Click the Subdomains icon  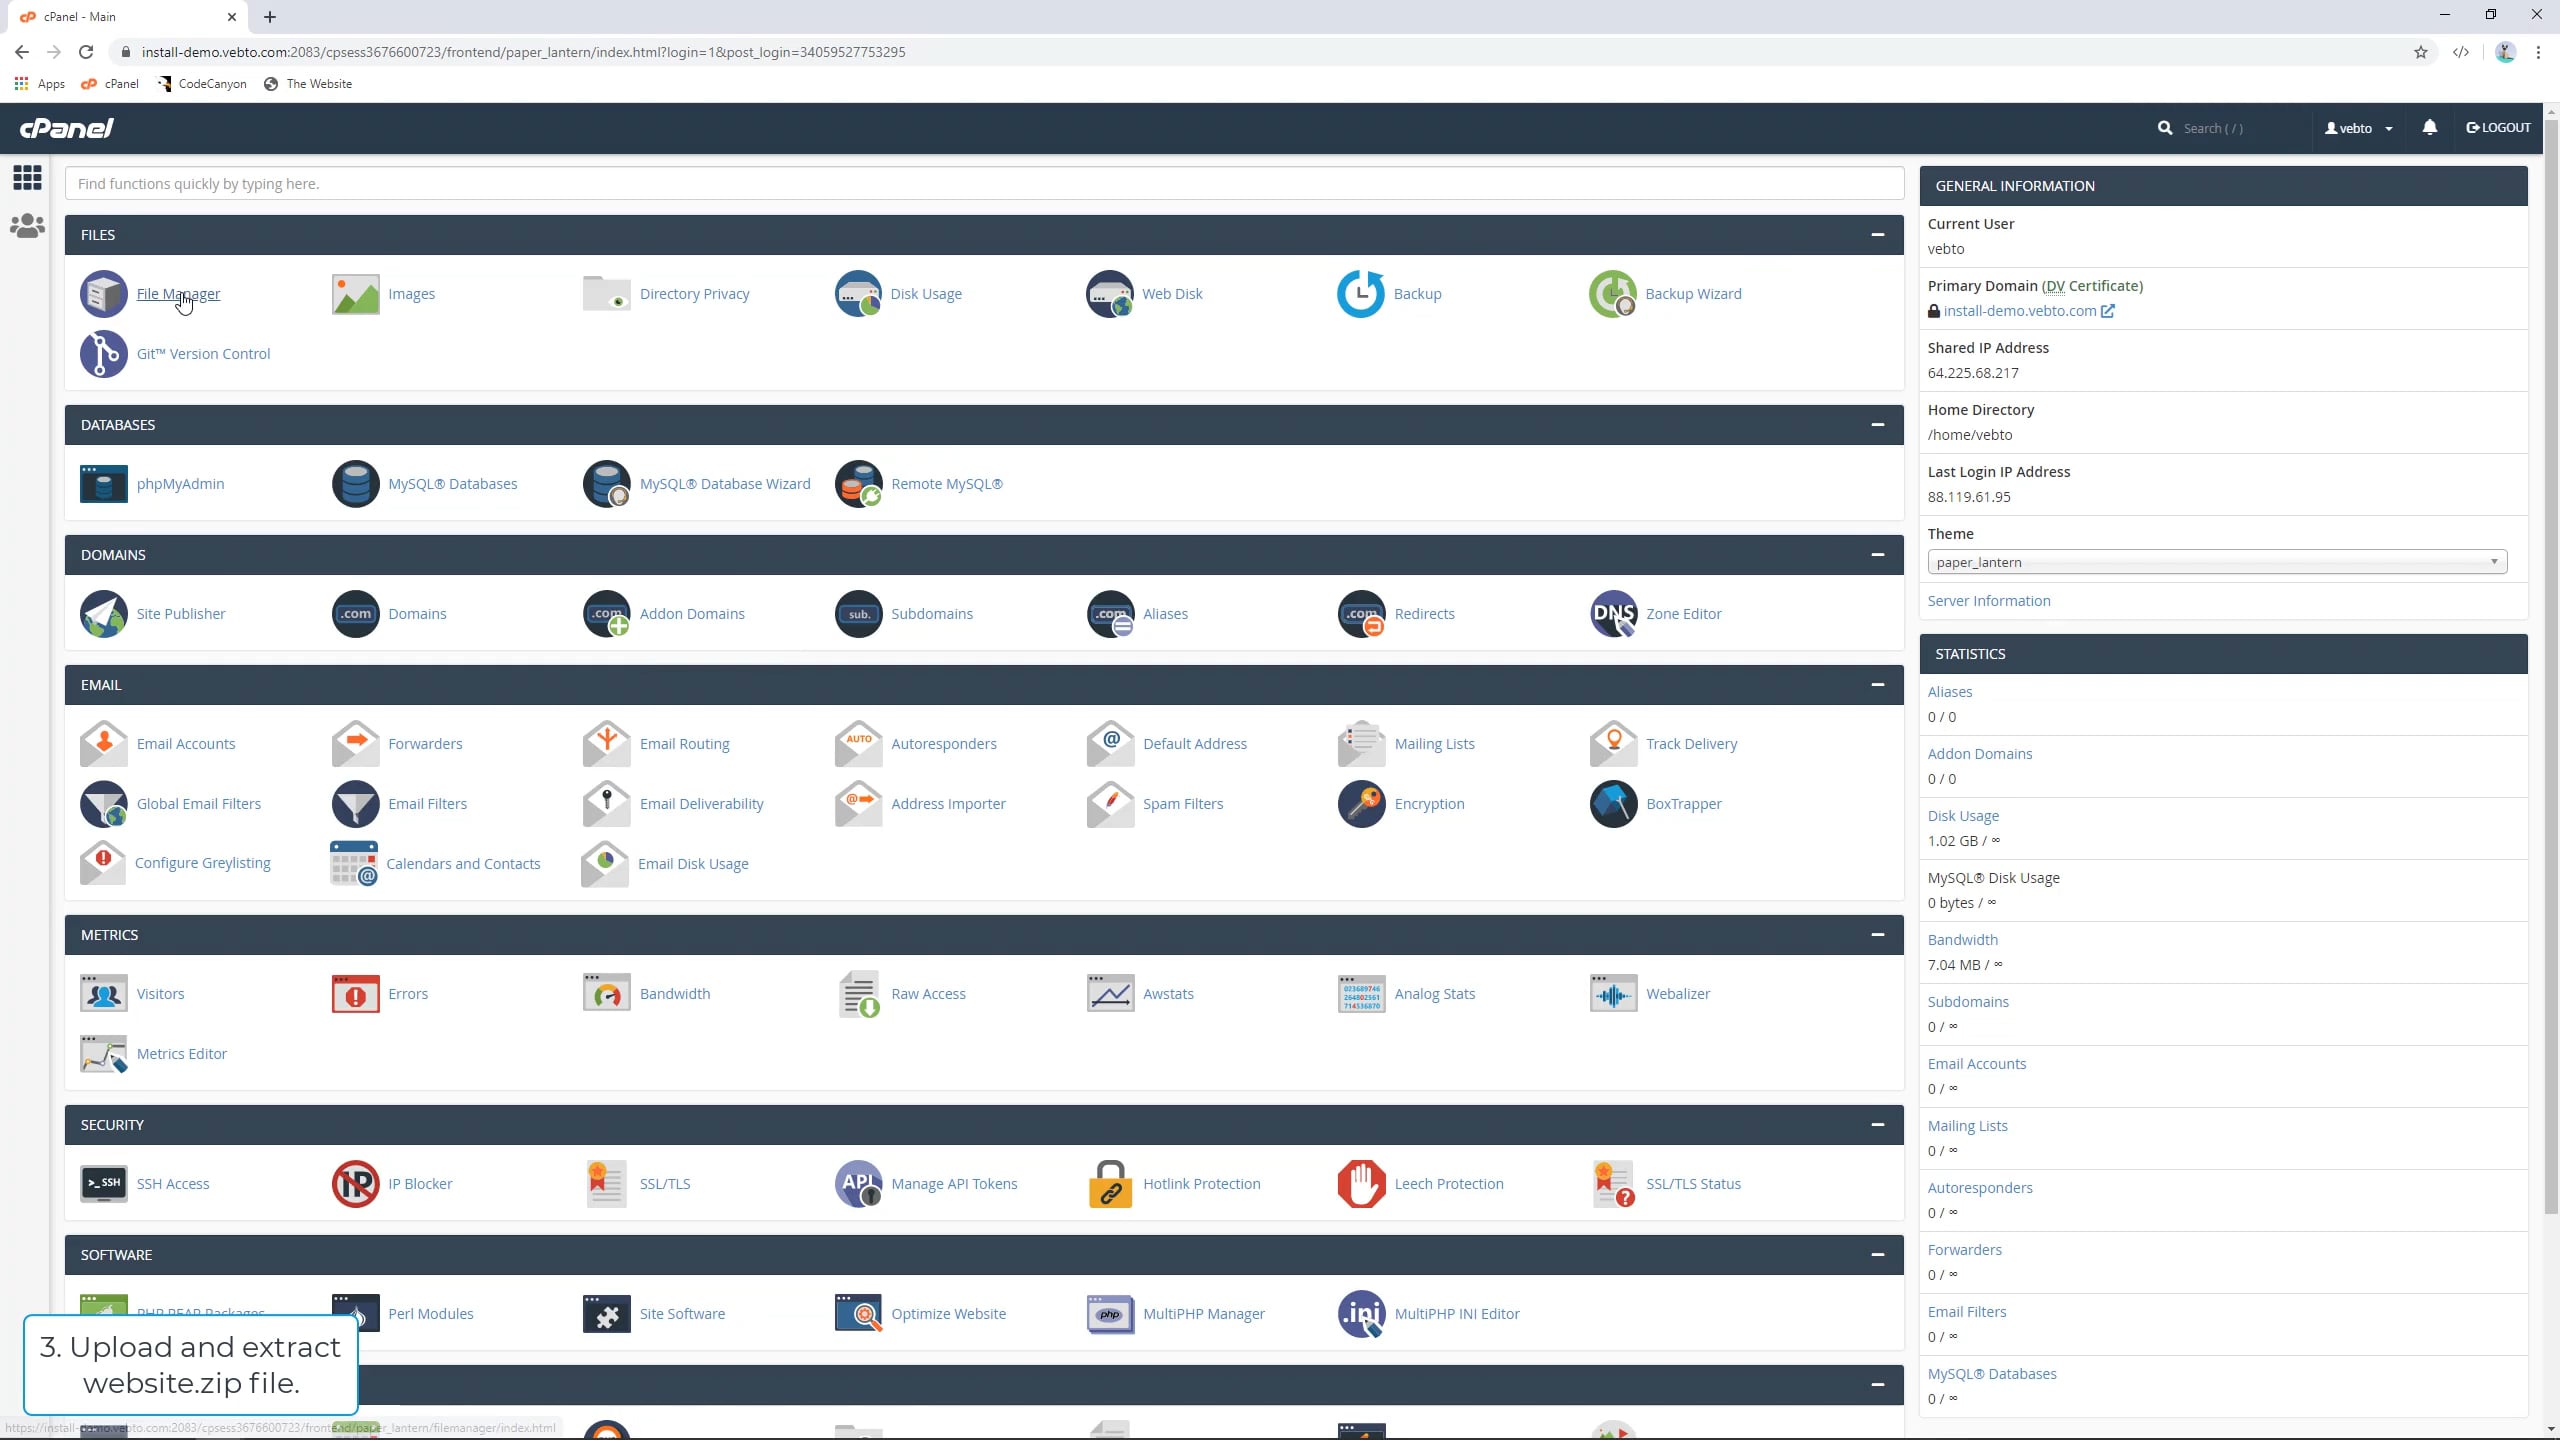tap(858, 614)
